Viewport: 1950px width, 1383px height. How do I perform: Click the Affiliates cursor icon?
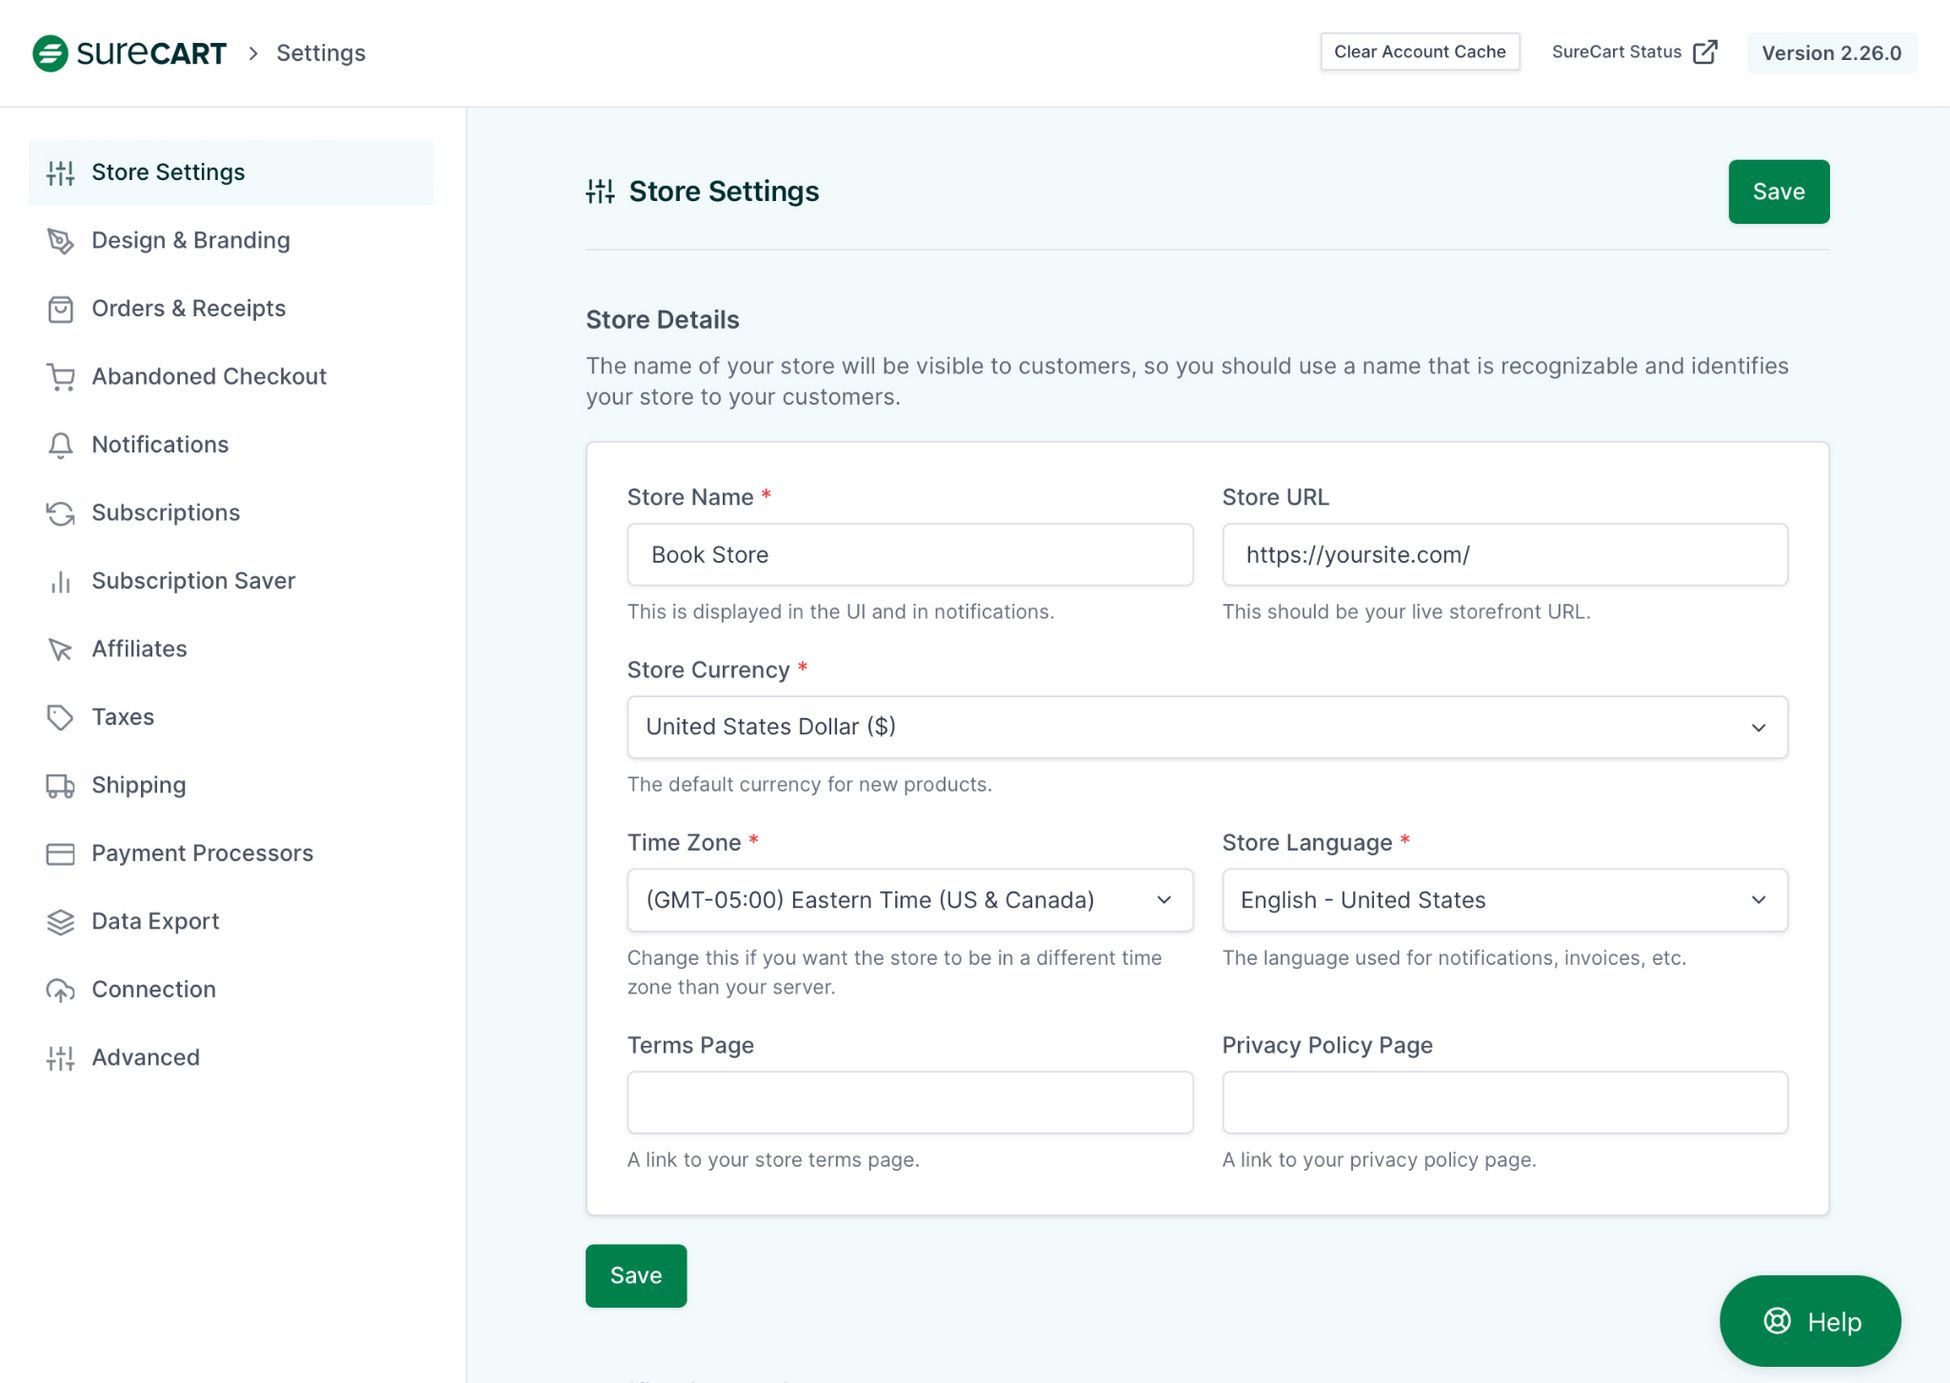60,649
